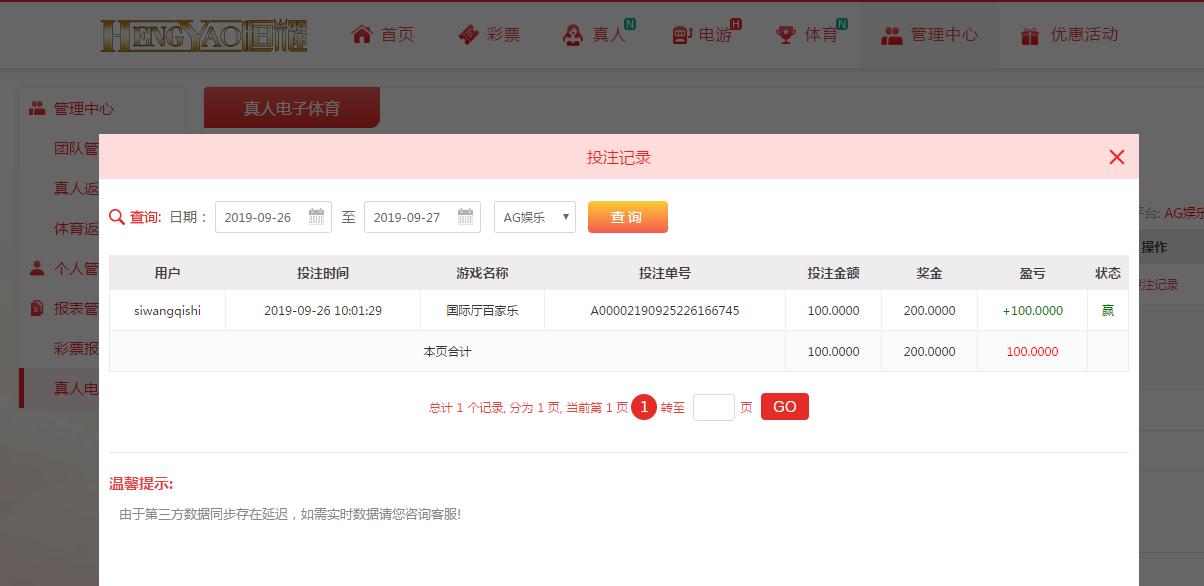Click the 投注记录 dialog title
The height and width of the screenshot is (586, 1204).
coord(619,157)
